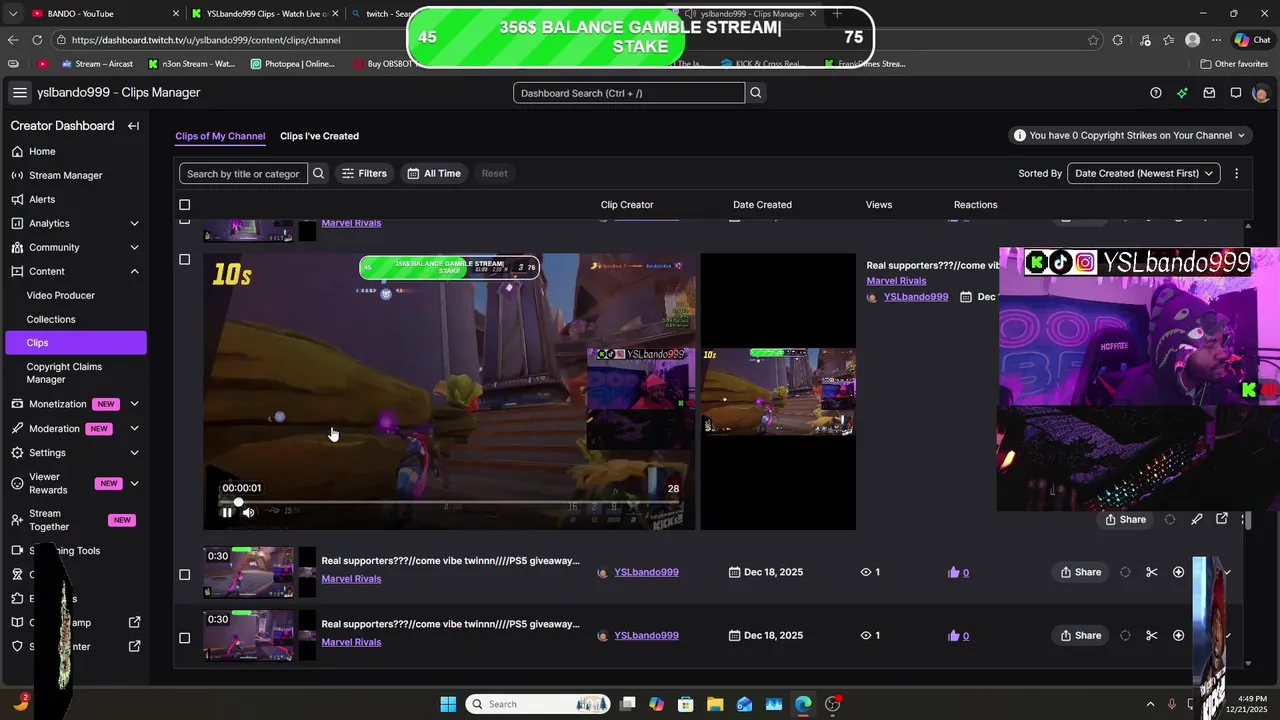Go to Home in the Creator Dashboard sidebar
The height and width of the screenshot is (720, 1280).
coord(75,152)
